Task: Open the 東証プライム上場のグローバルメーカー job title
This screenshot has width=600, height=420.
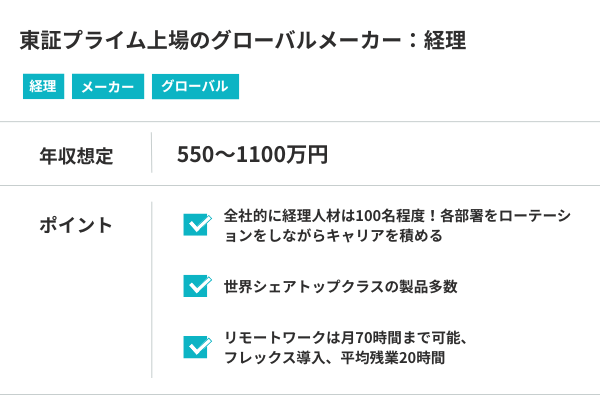Action: click(x=243, y=41)
